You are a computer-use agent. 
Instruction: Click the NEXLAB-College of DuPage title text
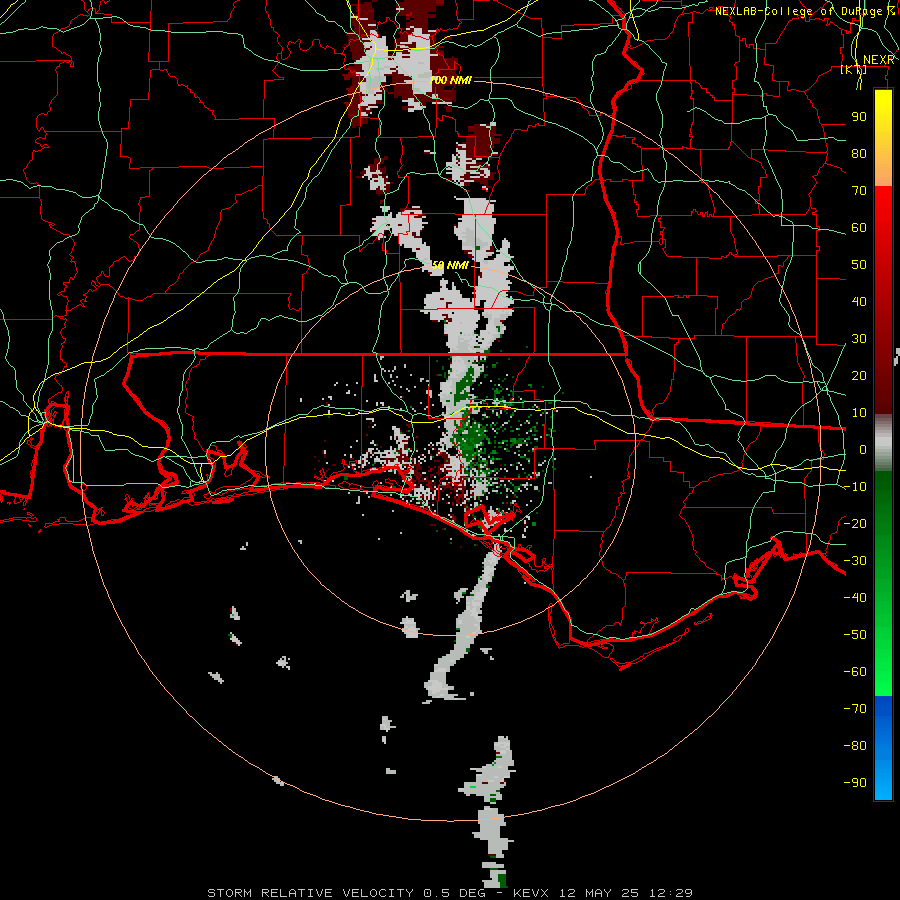[x=805, y=11]
